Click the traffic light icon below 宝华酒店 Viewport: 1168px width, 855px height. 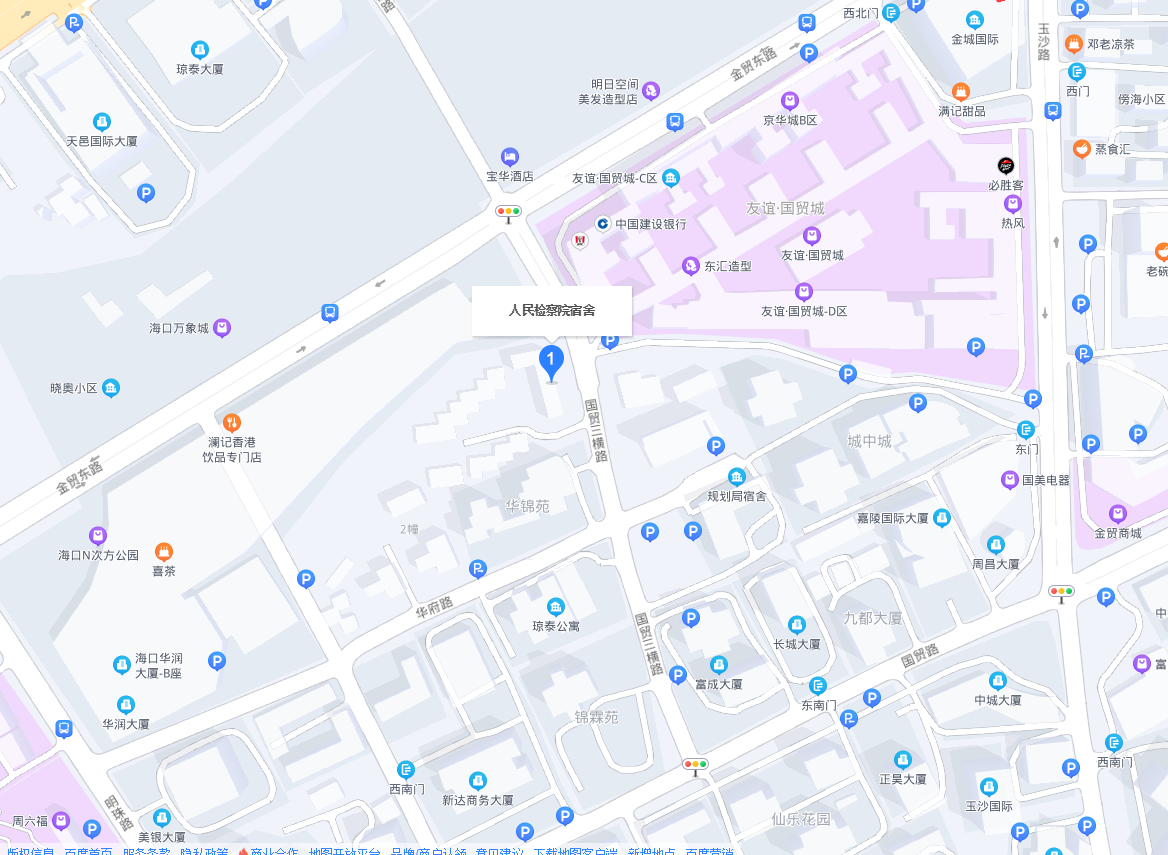click(x=509, y=213)
